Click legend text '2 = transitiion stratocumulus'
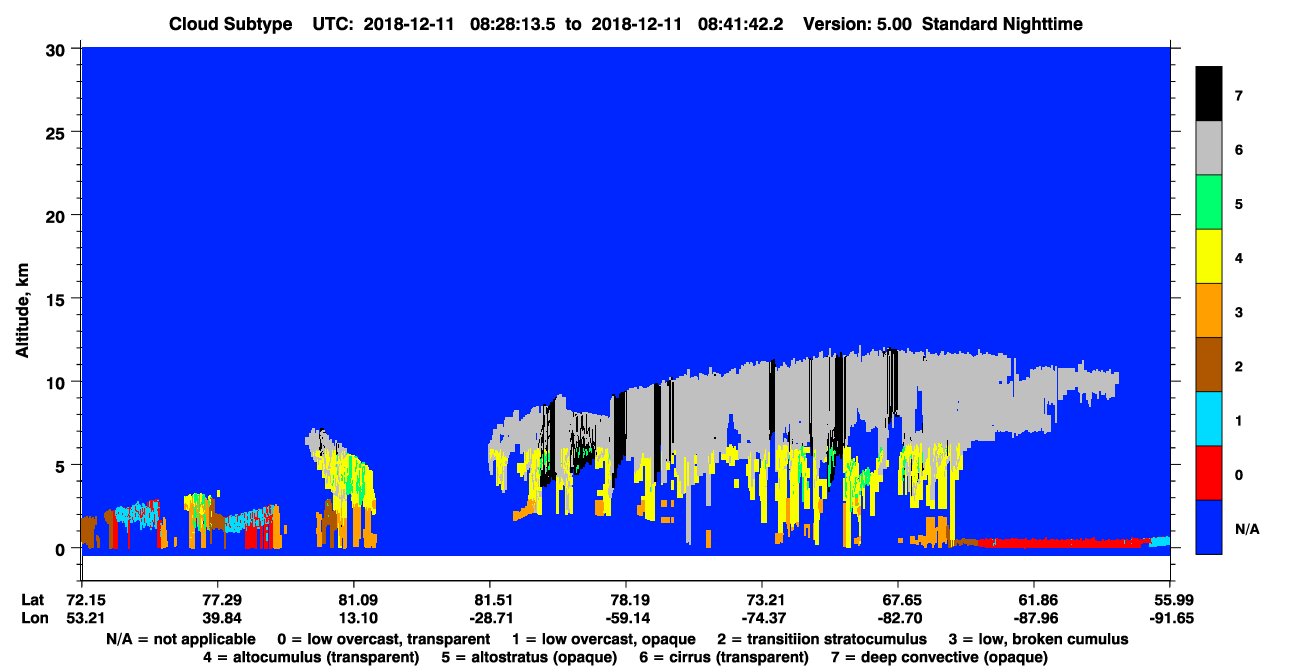The image size is (1300, 667). 822,639
